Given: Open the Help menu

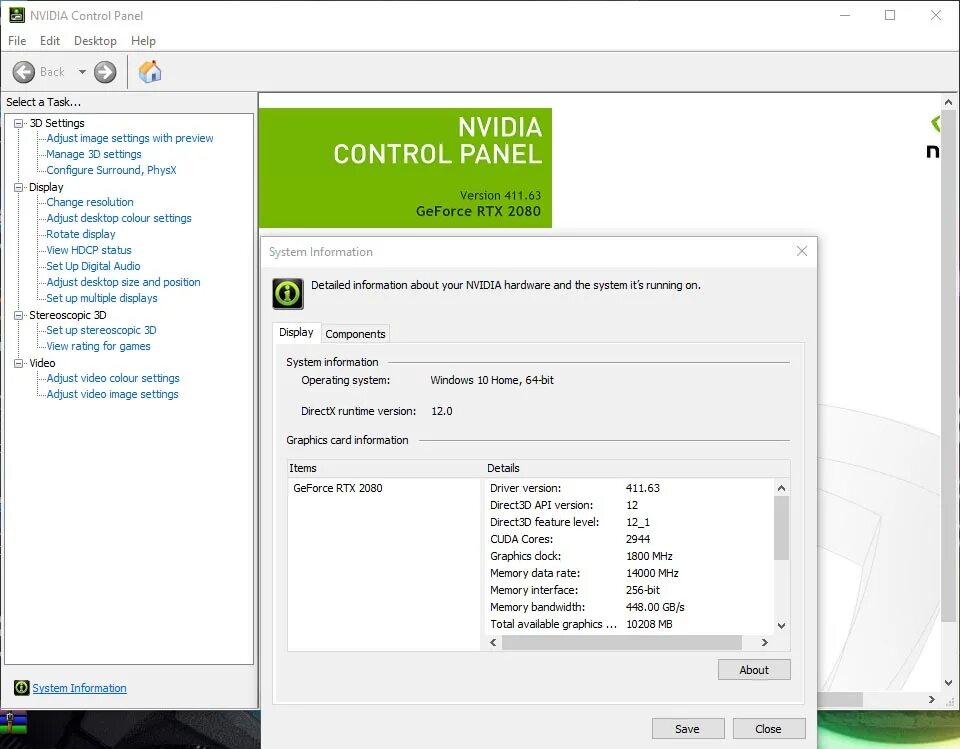Looking at the screenshot, I should [x=143, y=40].
